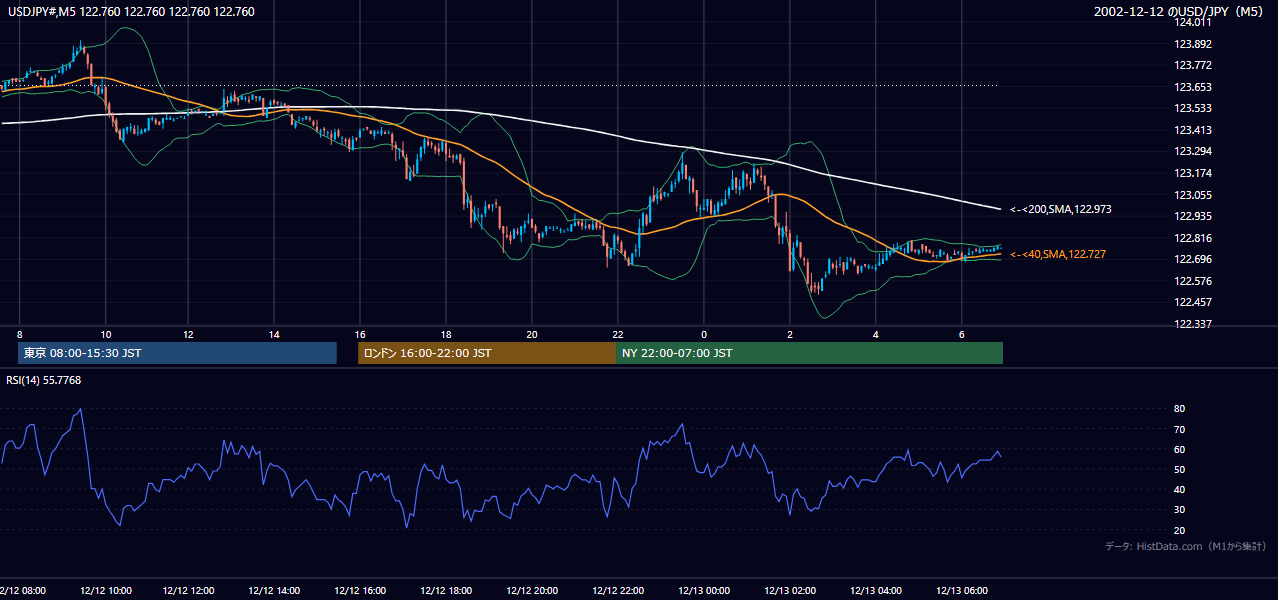1278x600 pixels.
Task: Click the 12/12 22:00 time label
Action: pos(620,590)
